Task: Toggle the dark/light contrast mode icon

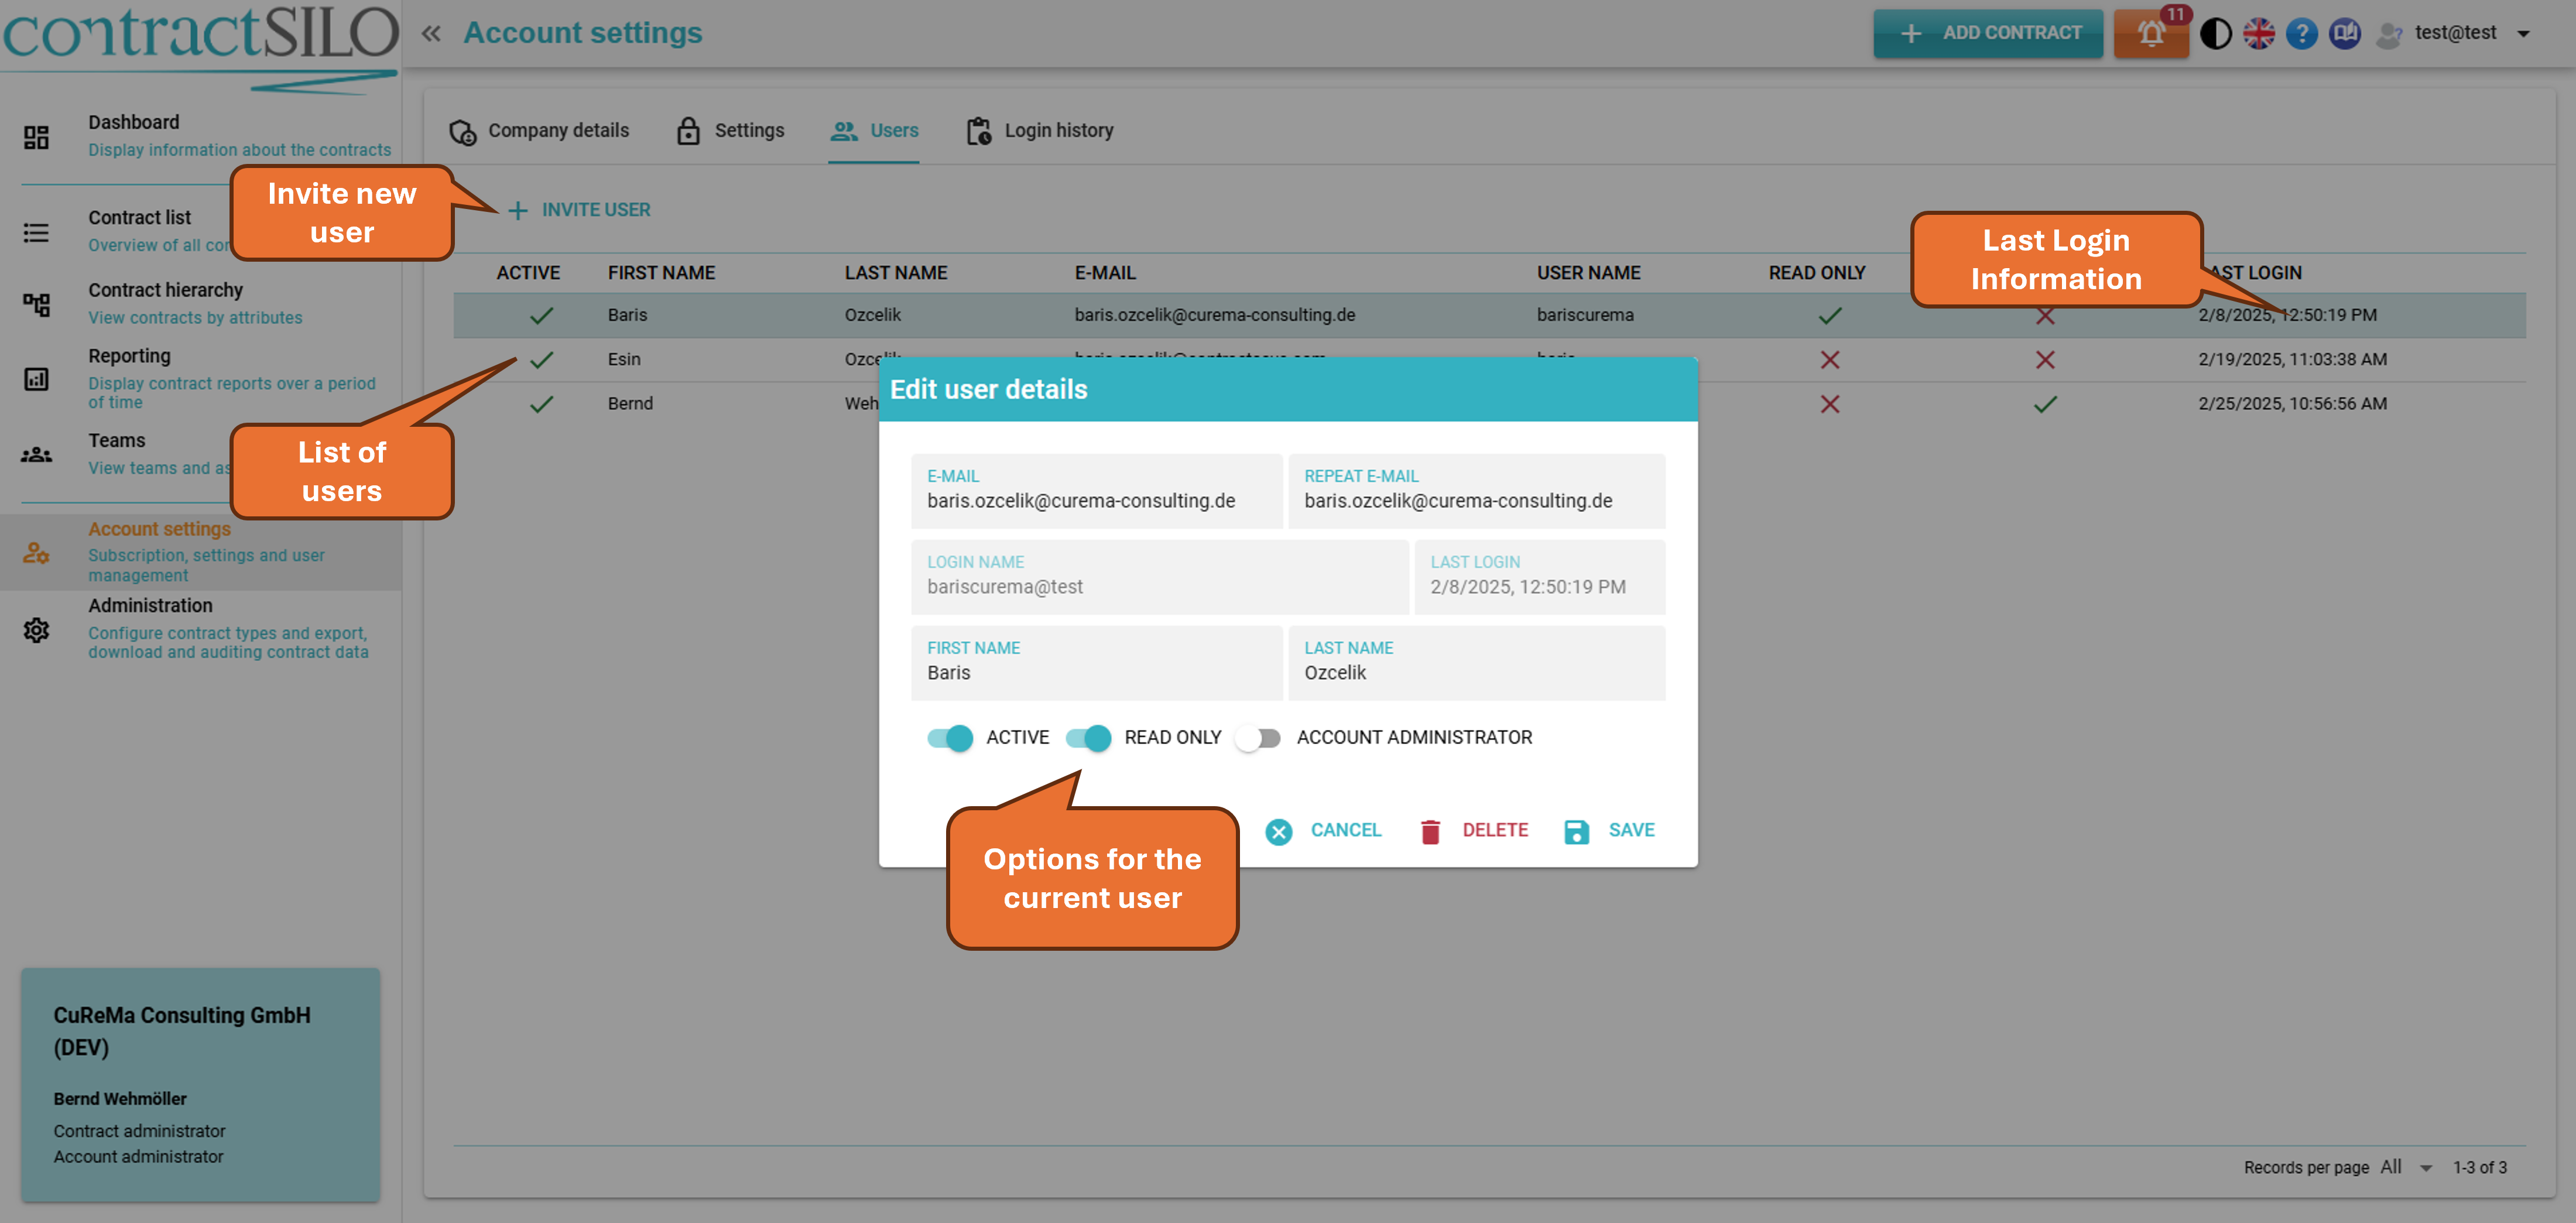Action: pos(2215,34)
